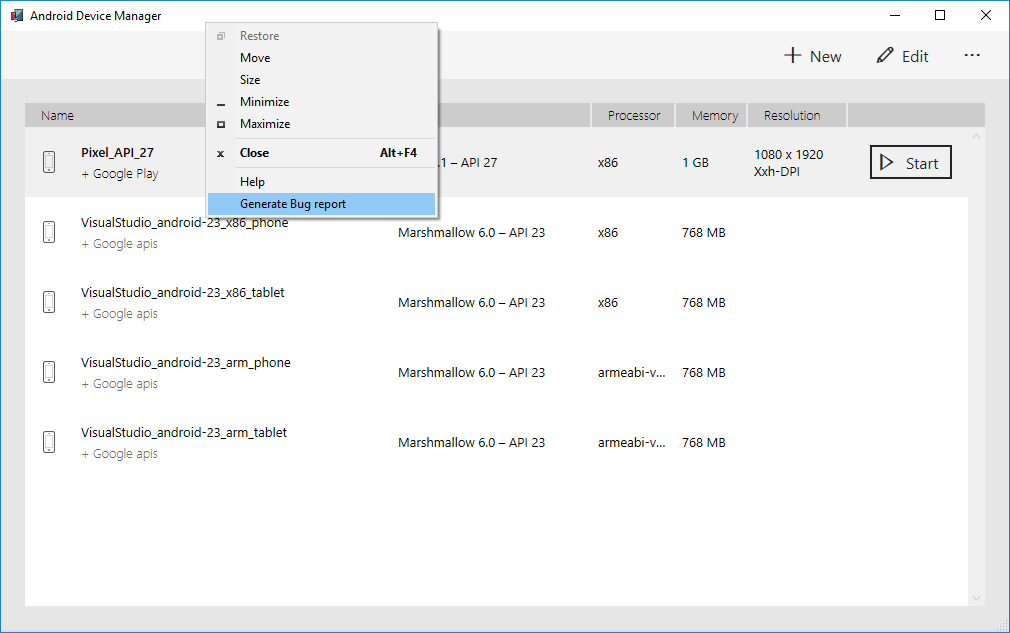Select Generate Bug report menu entry
1010x633 pixels.
click(x=321, y=204)
